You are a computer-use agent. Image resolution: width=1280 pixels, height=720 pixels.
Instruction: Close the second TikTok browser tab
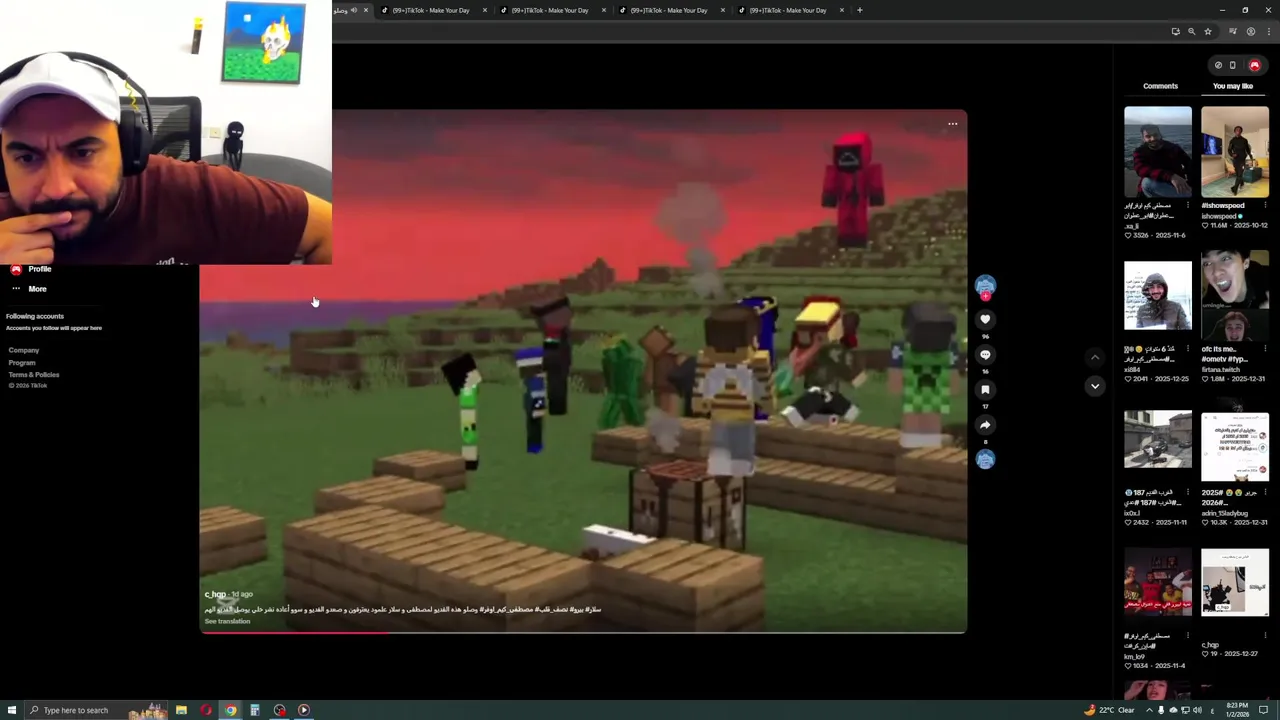click(485, 10)
